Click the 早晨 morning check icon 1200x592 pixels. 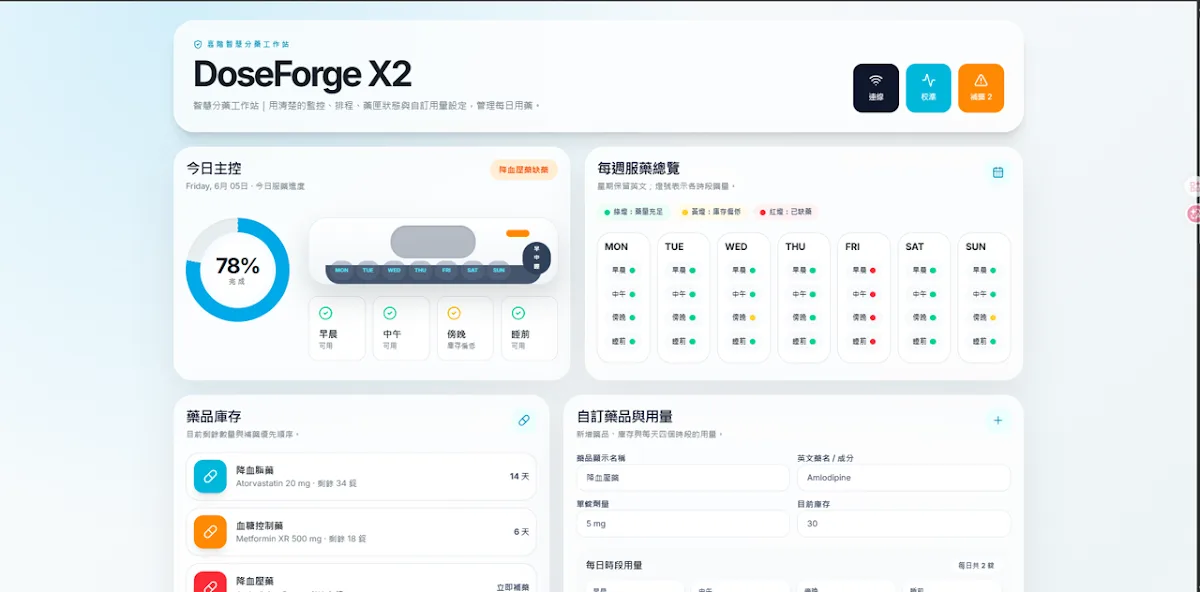click(326, 313)
